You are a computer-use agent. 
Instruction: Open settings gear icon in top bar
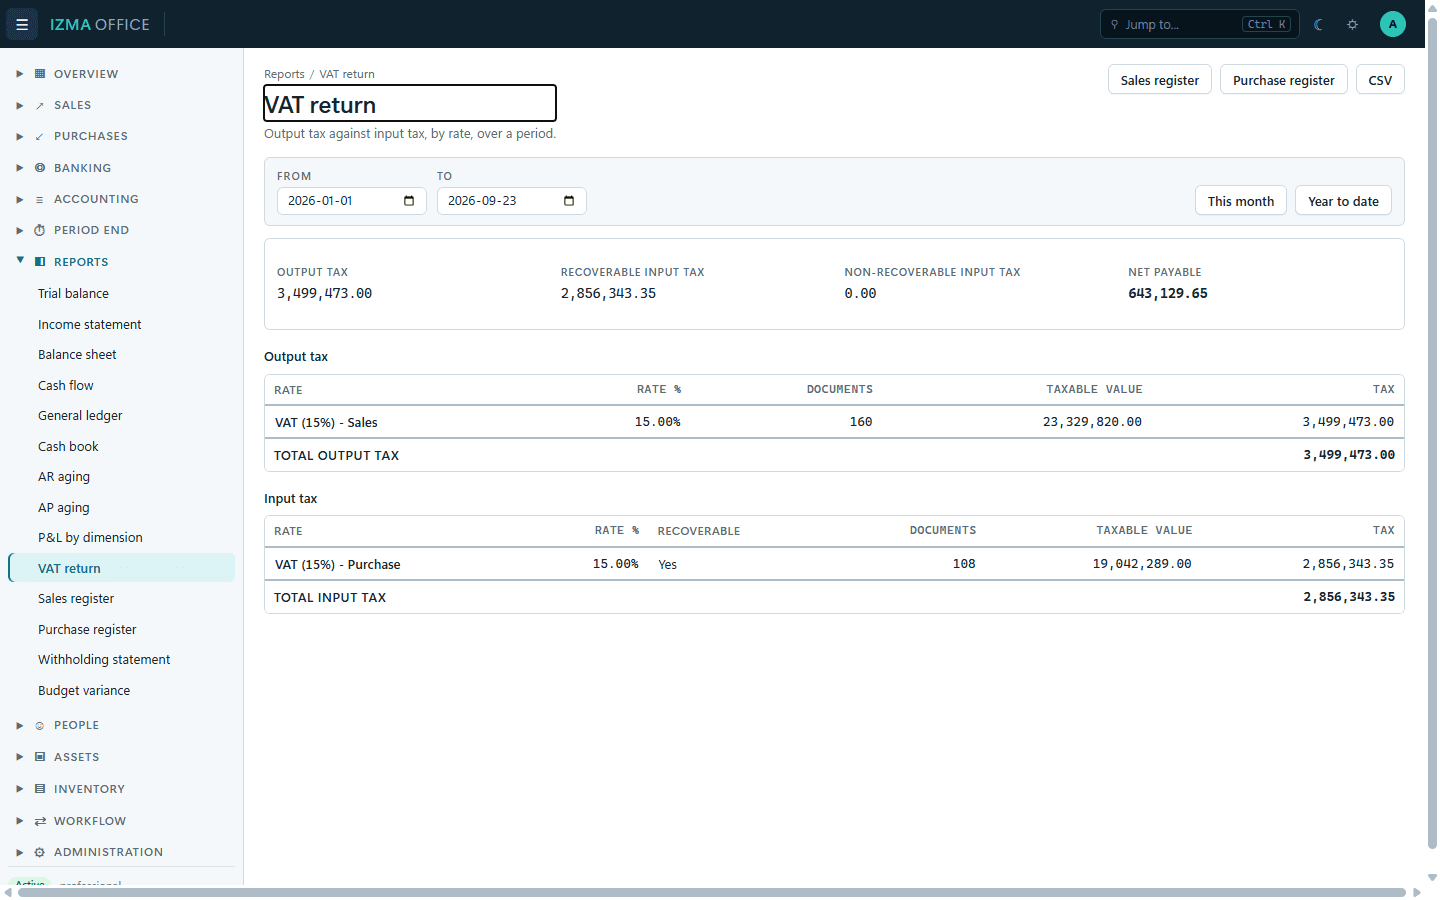(x=1353, y=24)
